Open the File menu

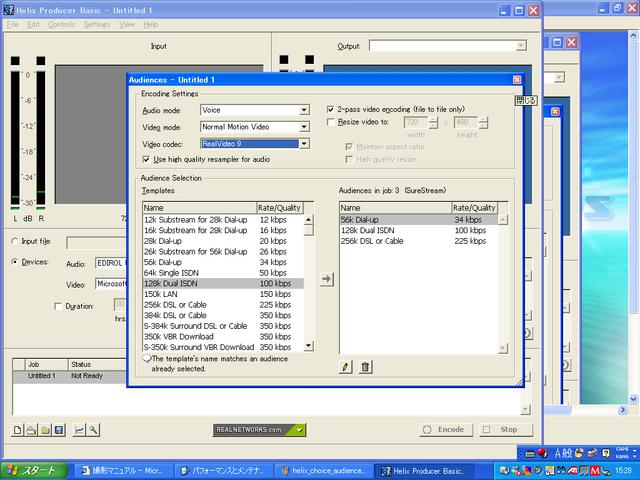(x=13, y=24)
